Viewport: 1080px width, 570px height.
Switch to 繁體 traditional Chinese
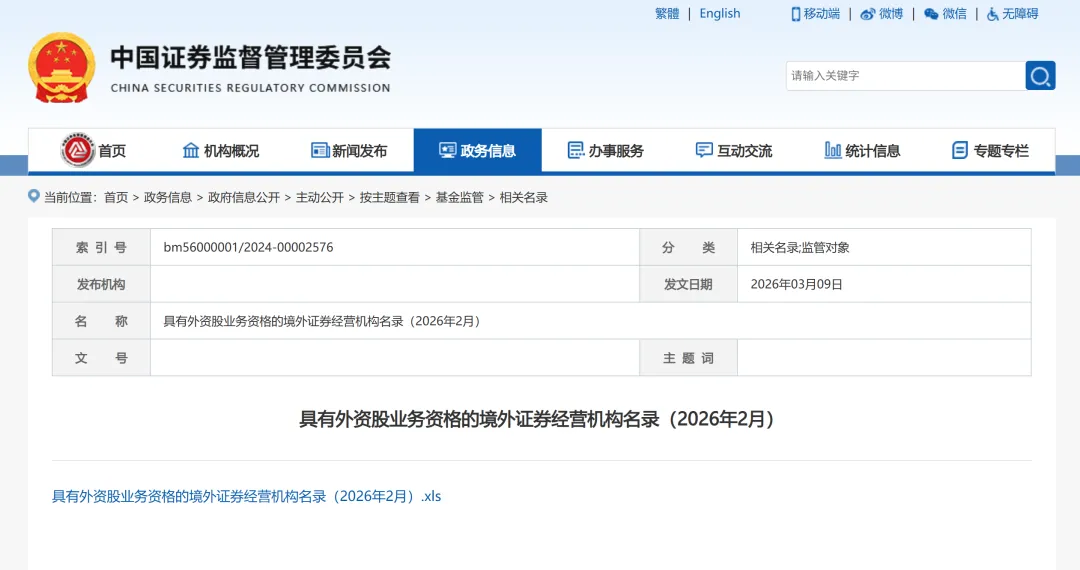click(667, 14)
